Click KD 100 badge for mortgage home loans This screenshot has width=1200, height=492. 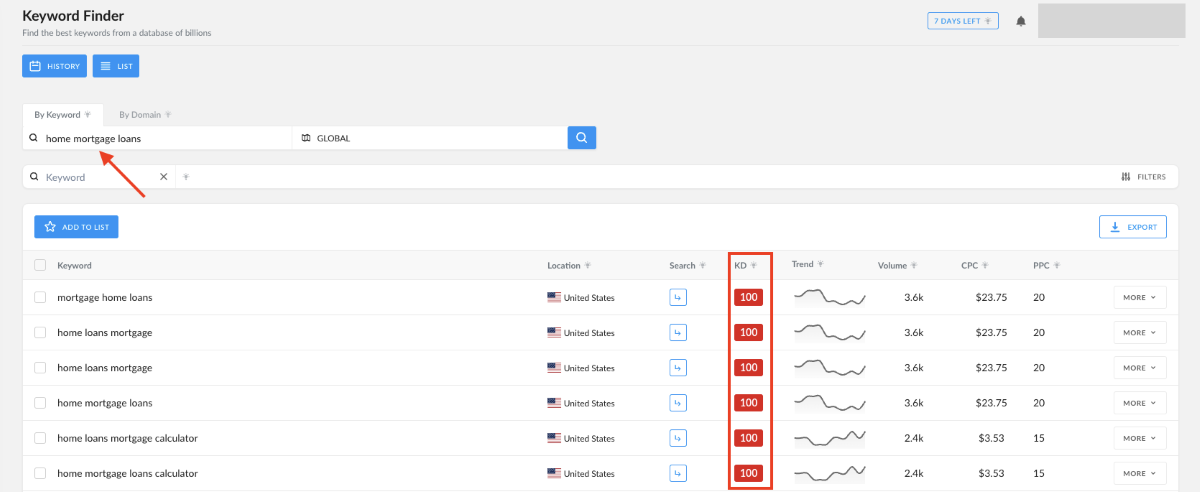[748, 297]
